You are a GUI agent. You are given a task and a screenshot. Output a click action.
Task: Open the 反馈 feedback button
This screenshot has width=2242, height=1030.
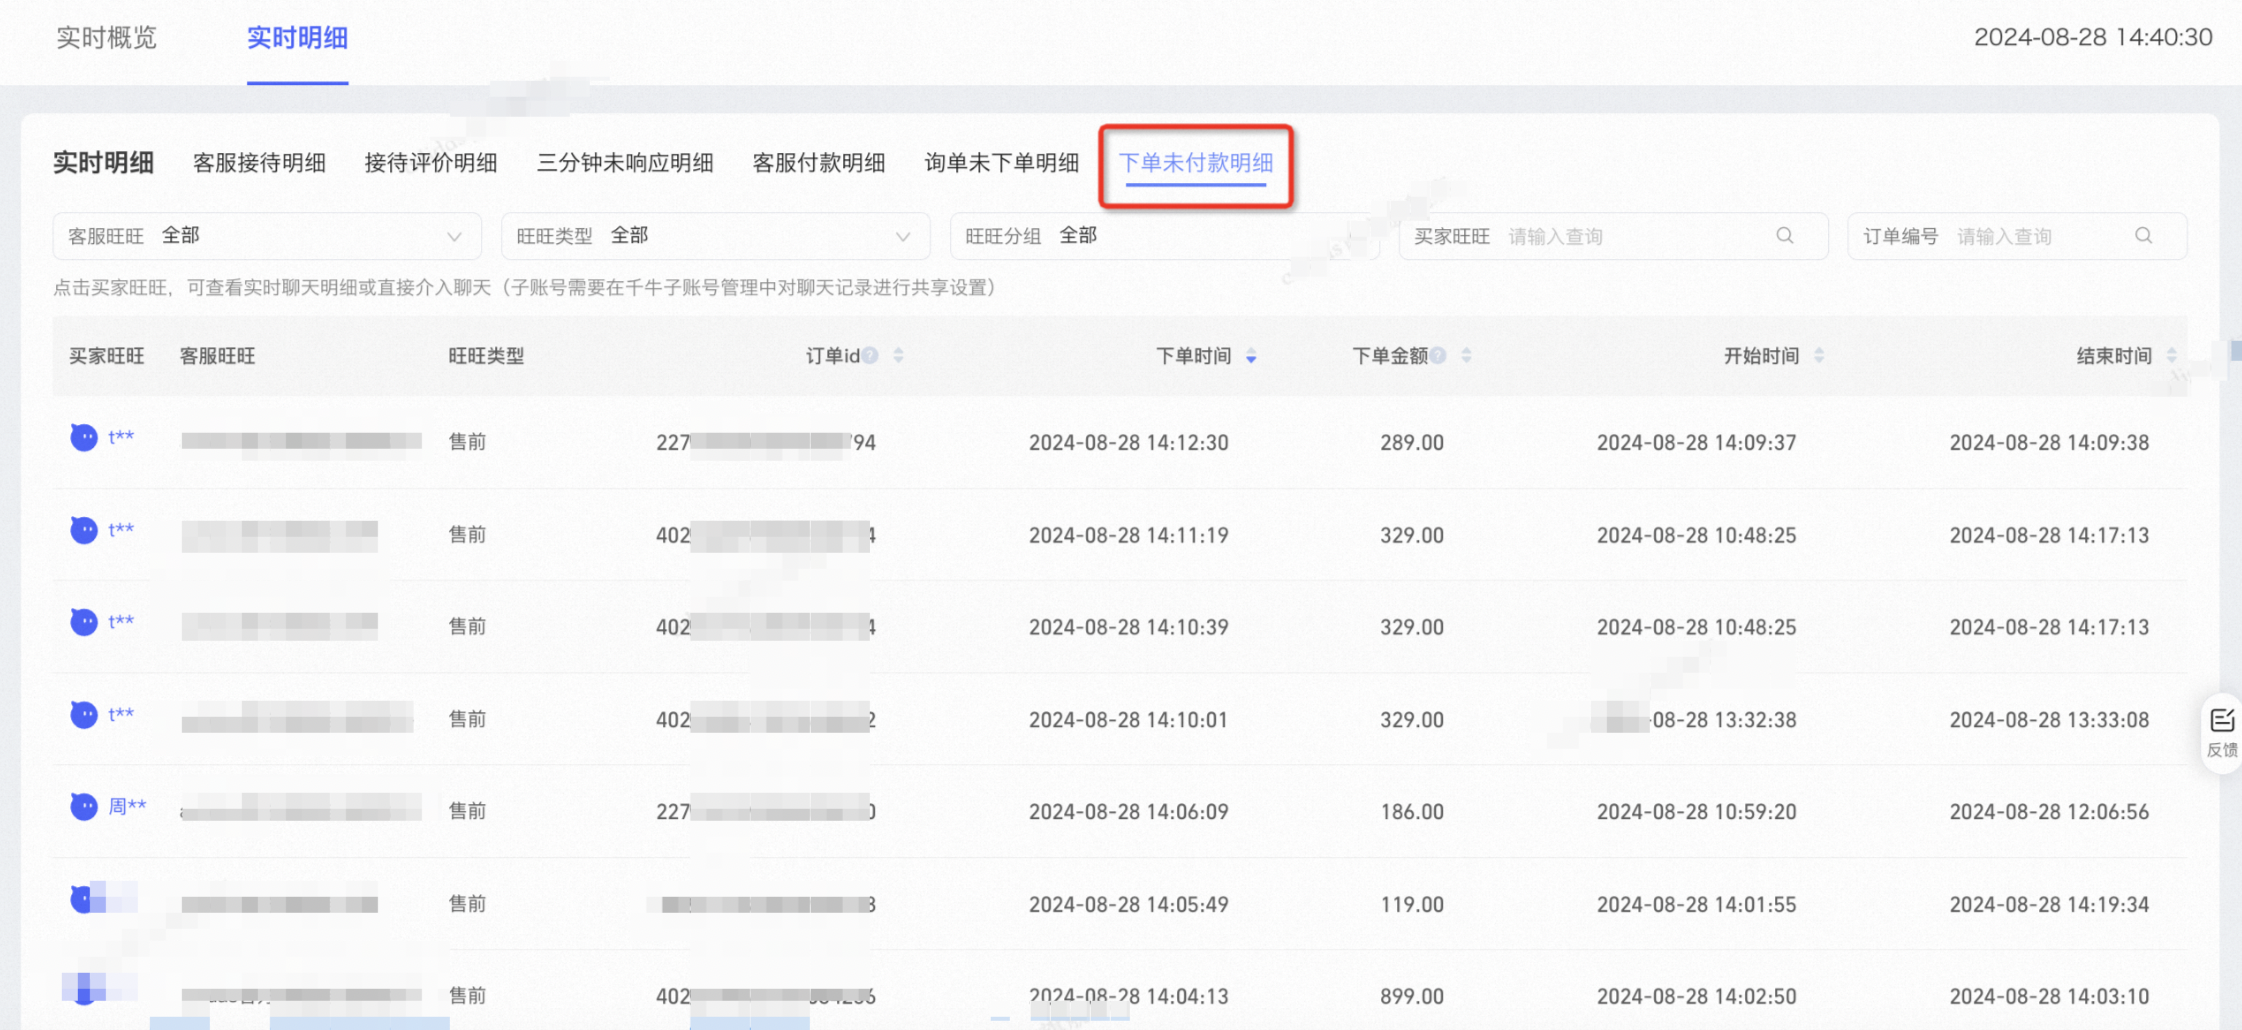pyautogui.click(x=2222, y=733)
